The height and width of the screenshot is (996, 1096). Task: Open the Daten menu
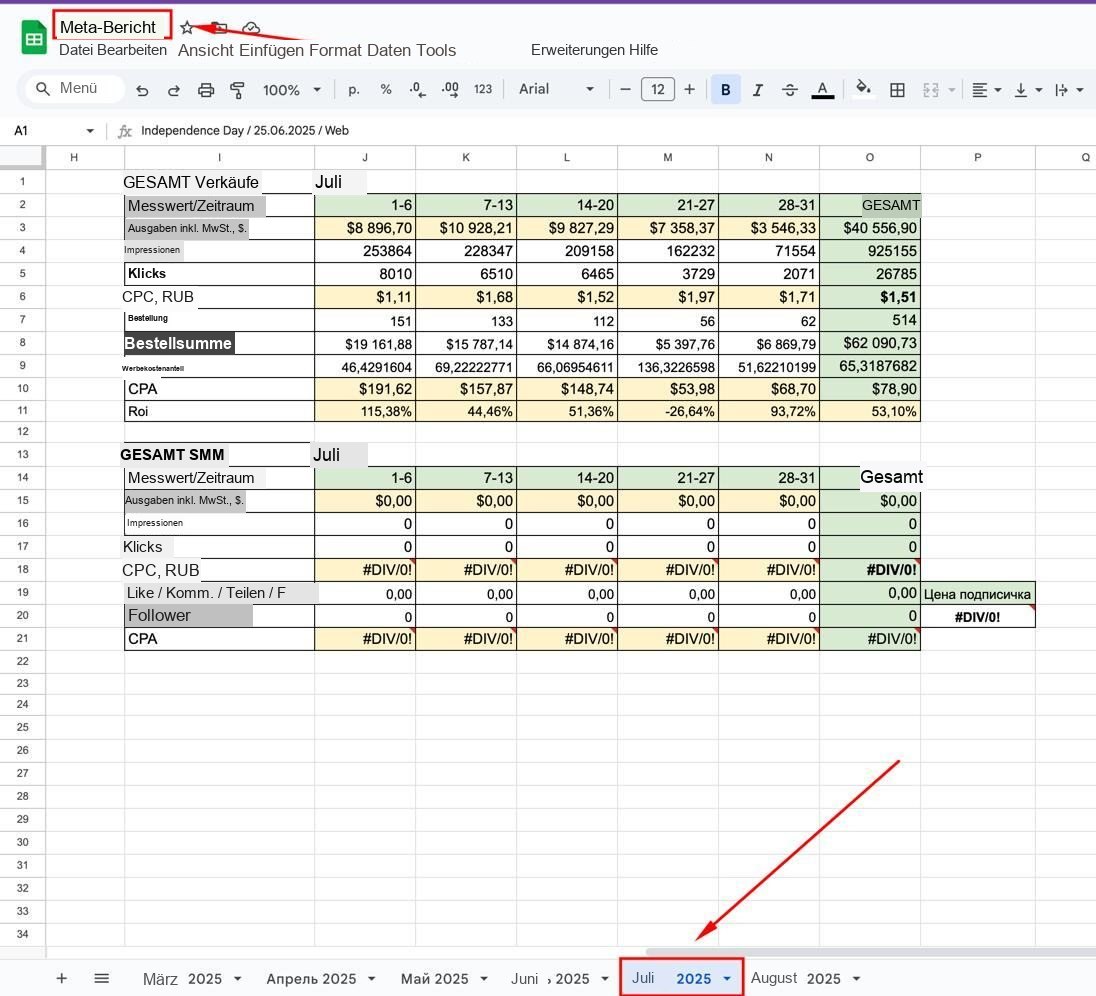(389, 50)
